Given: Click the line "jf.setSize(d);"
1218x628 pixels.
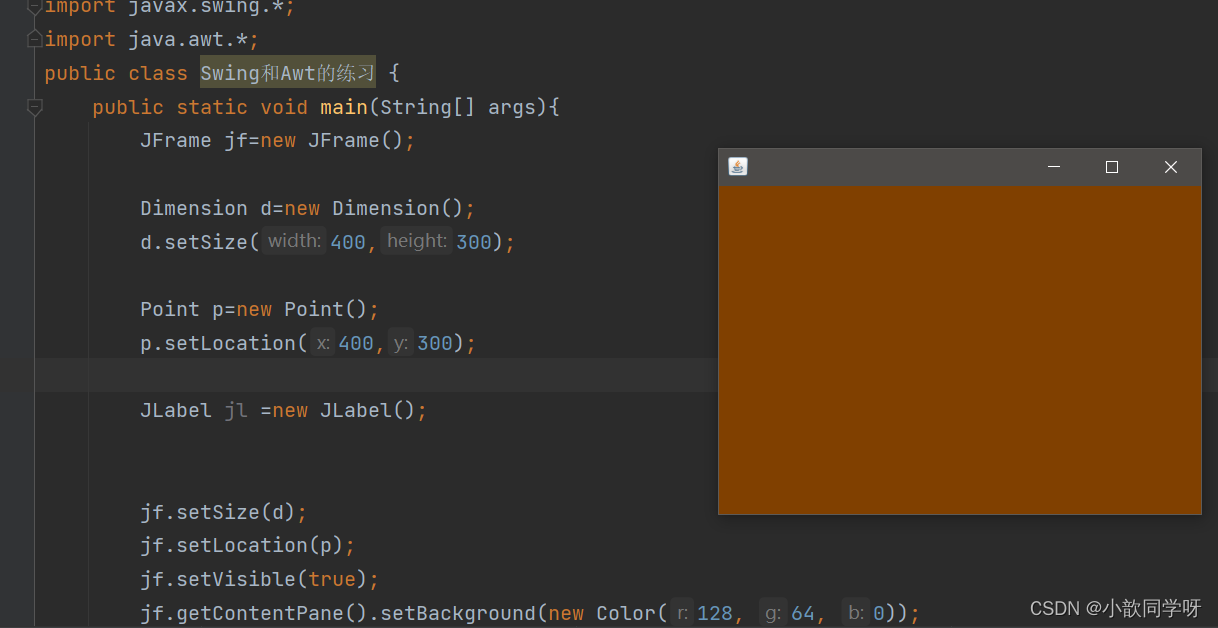Looking at the screenshot, I should pos(223,512).
